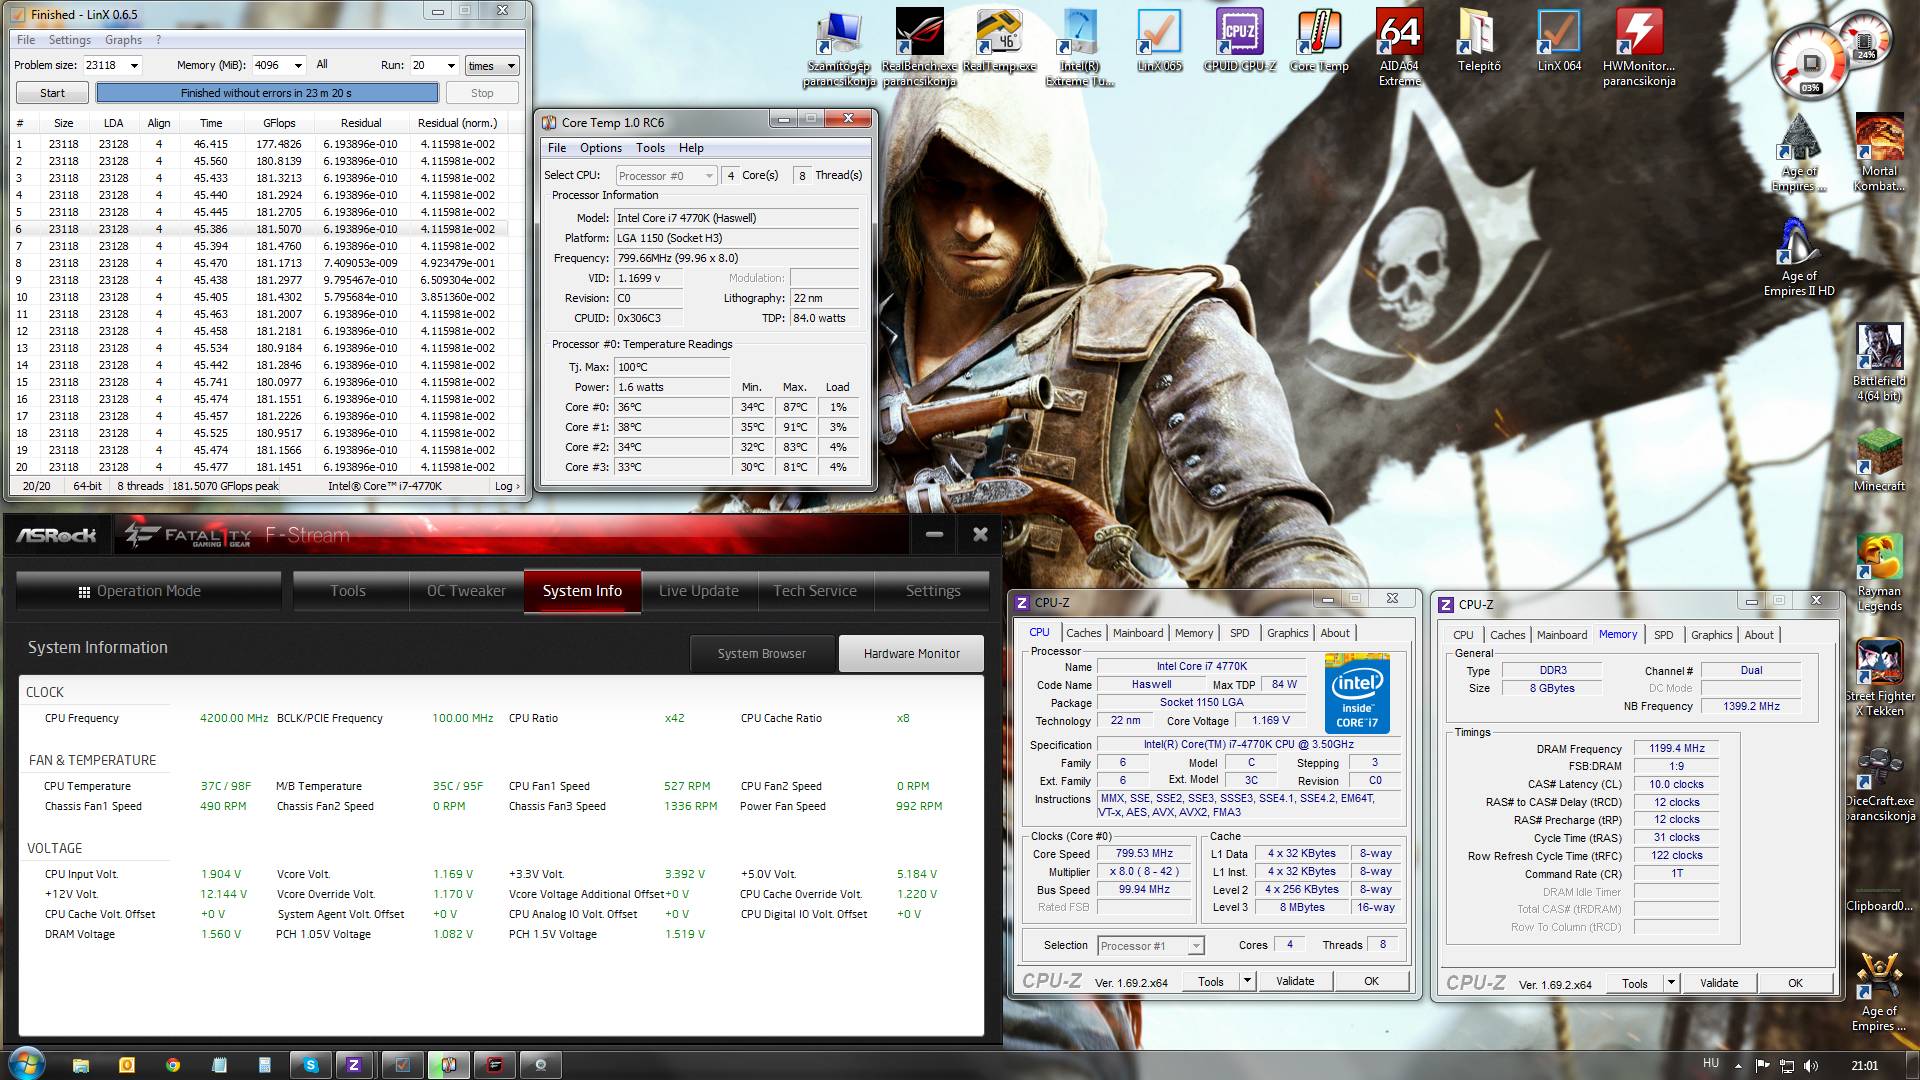This screenshot has height=1080, width=1920.
Task: Switch to CPU-Z taskbar button
Action: [x=353, y=1065]
